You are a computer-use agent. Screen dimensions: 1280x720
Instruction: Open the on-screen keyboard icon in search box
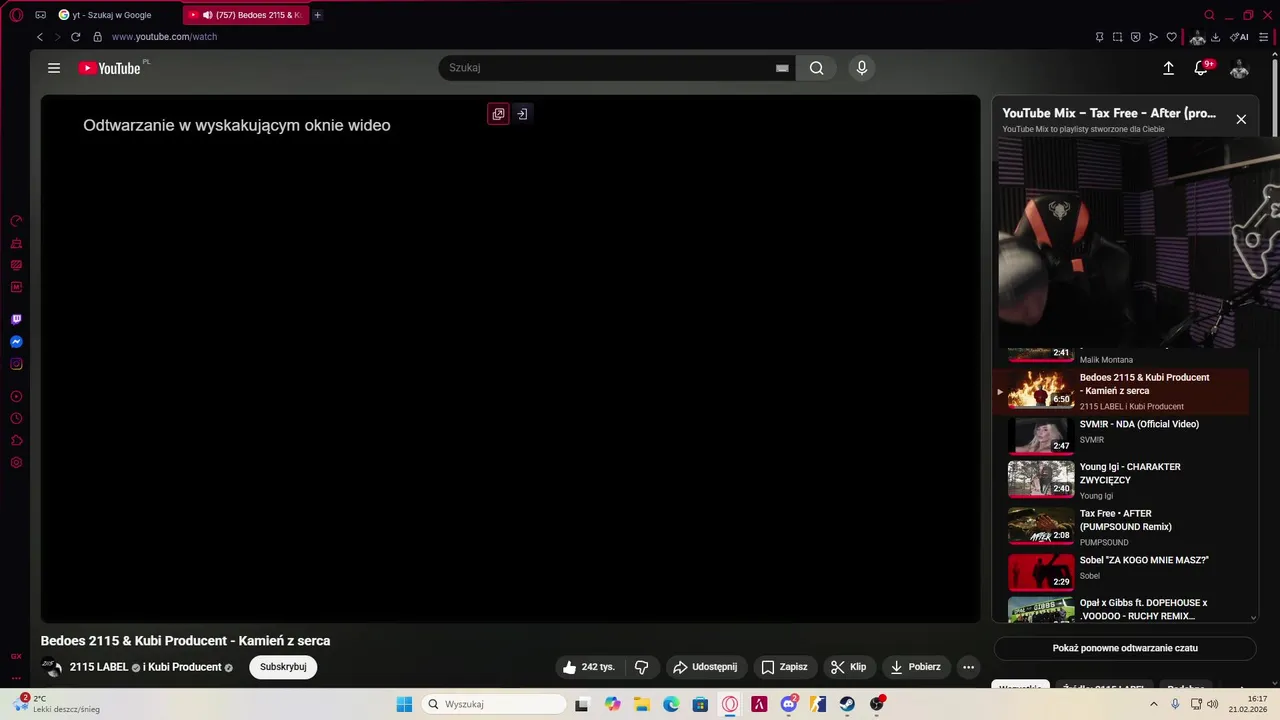(782, 68)
